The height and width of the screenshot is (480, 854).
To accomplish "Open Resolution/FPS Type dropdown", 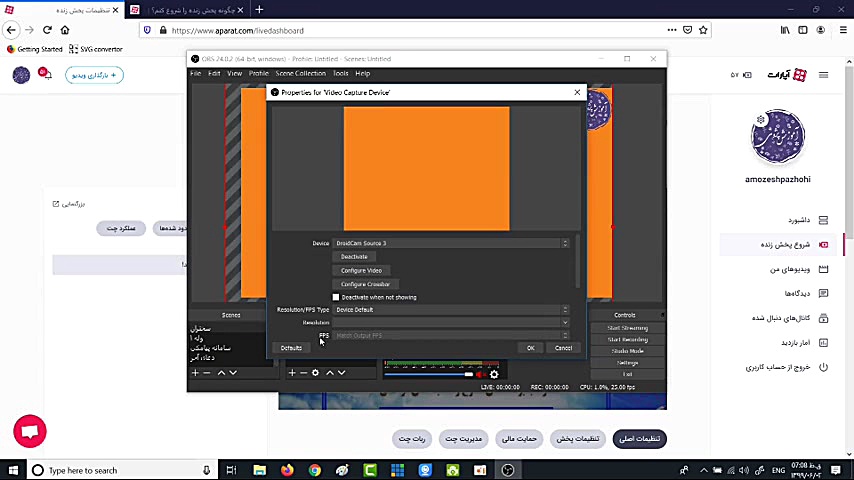I will coord(451,309).
